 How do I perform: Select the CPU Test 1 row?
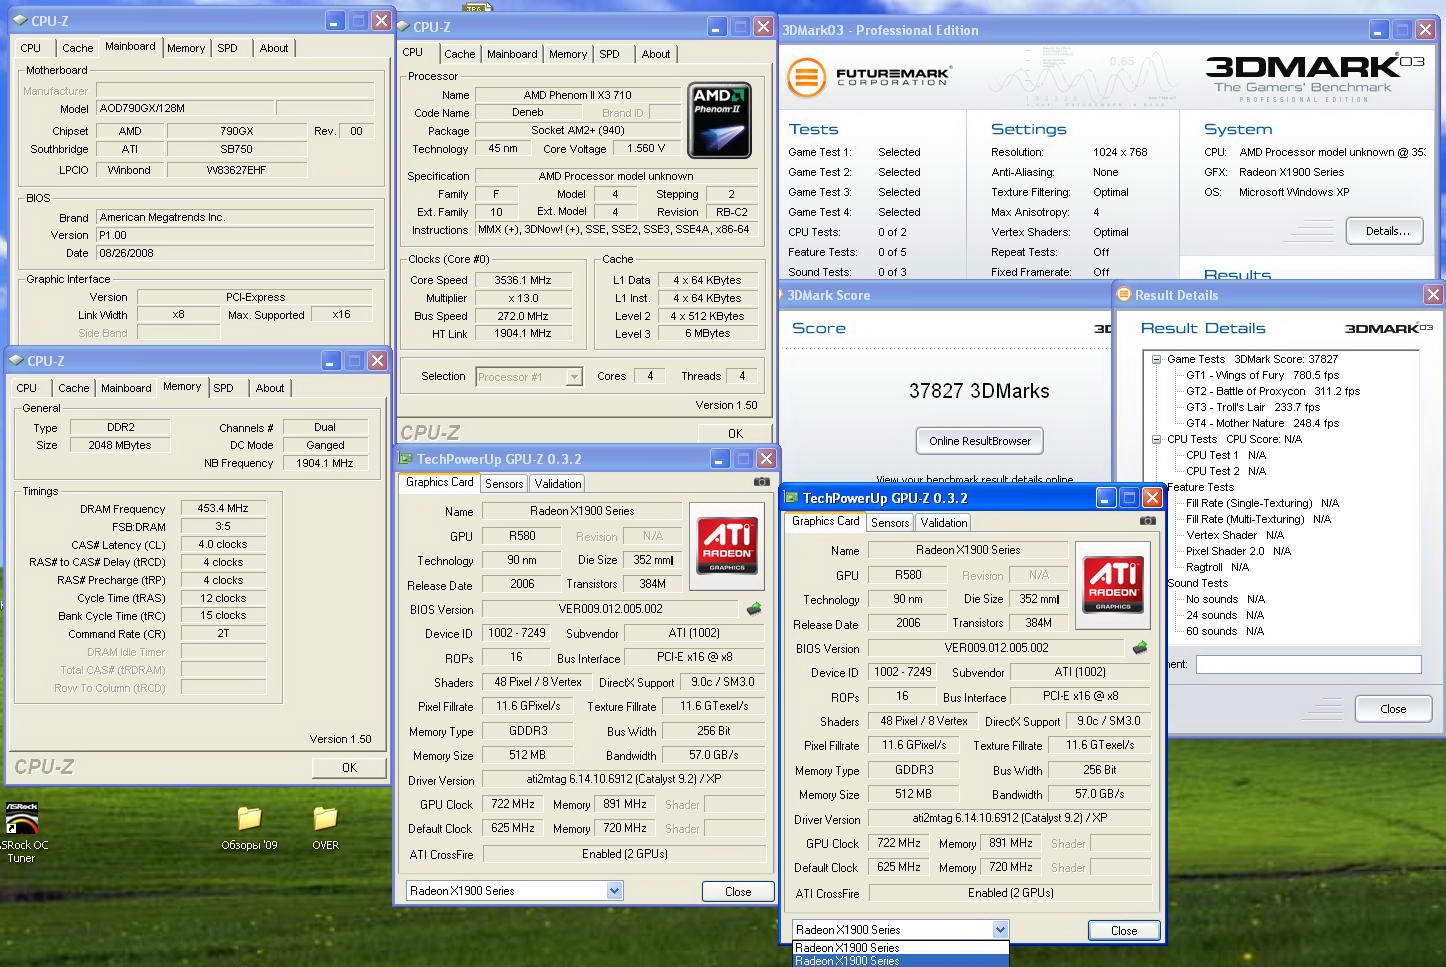coord(1226,455)
